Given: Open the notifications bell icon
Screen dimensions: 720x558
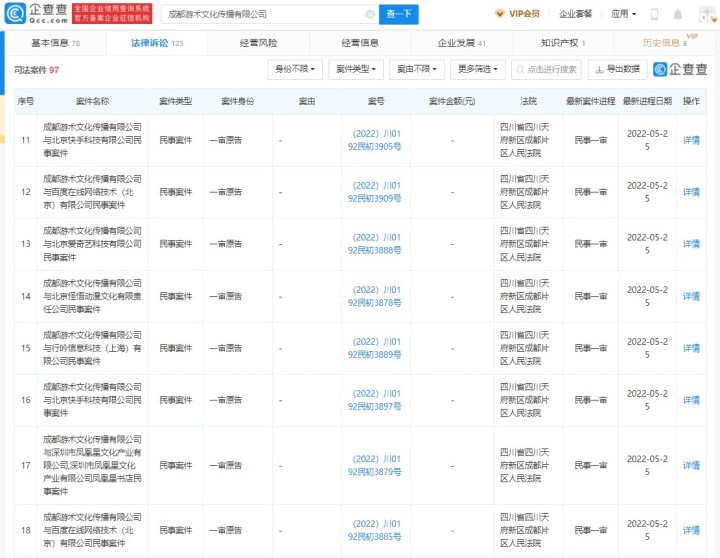Looking at the screenshot, I should pos(678,14).
